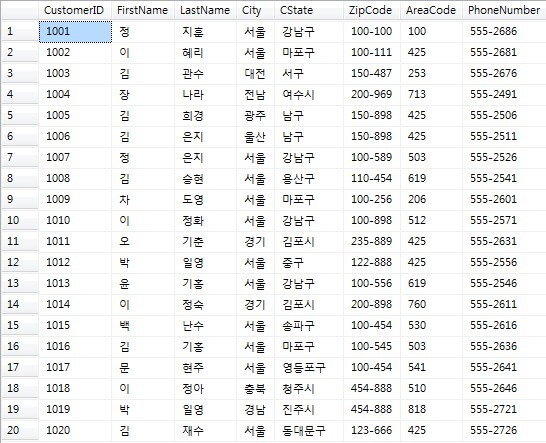Image resolution: width=546 pixels, height=443 pixels.
Task: Click CState cell 청주시
Action: pyautogui.click(x=309, y=388)
